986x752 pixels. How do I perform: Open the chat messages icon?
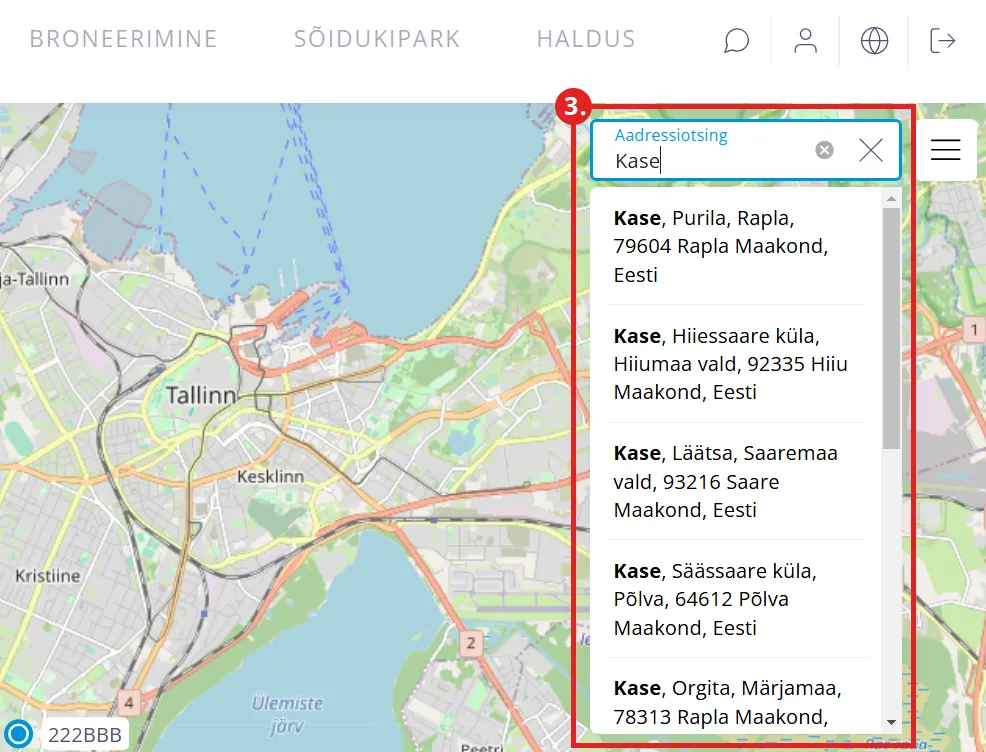point(736,41)
